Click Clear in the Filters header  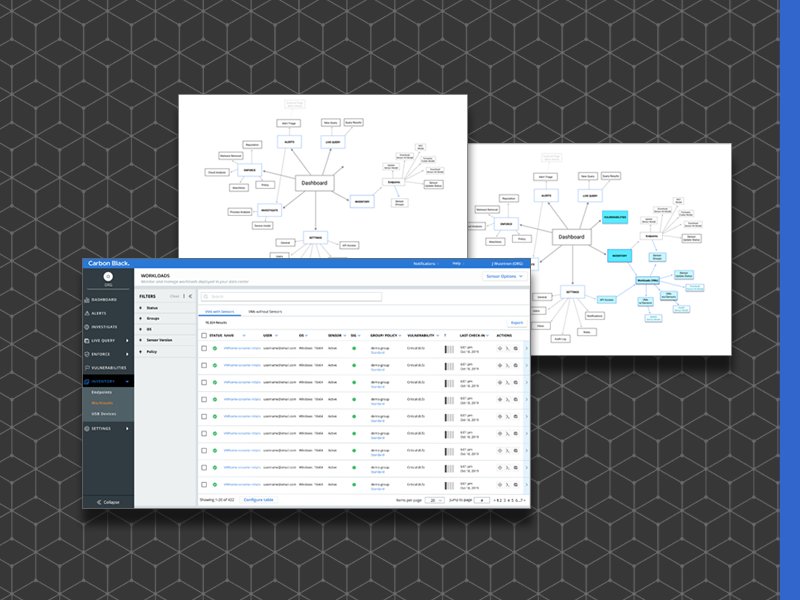pyautogui.click(x=174, y=296)
